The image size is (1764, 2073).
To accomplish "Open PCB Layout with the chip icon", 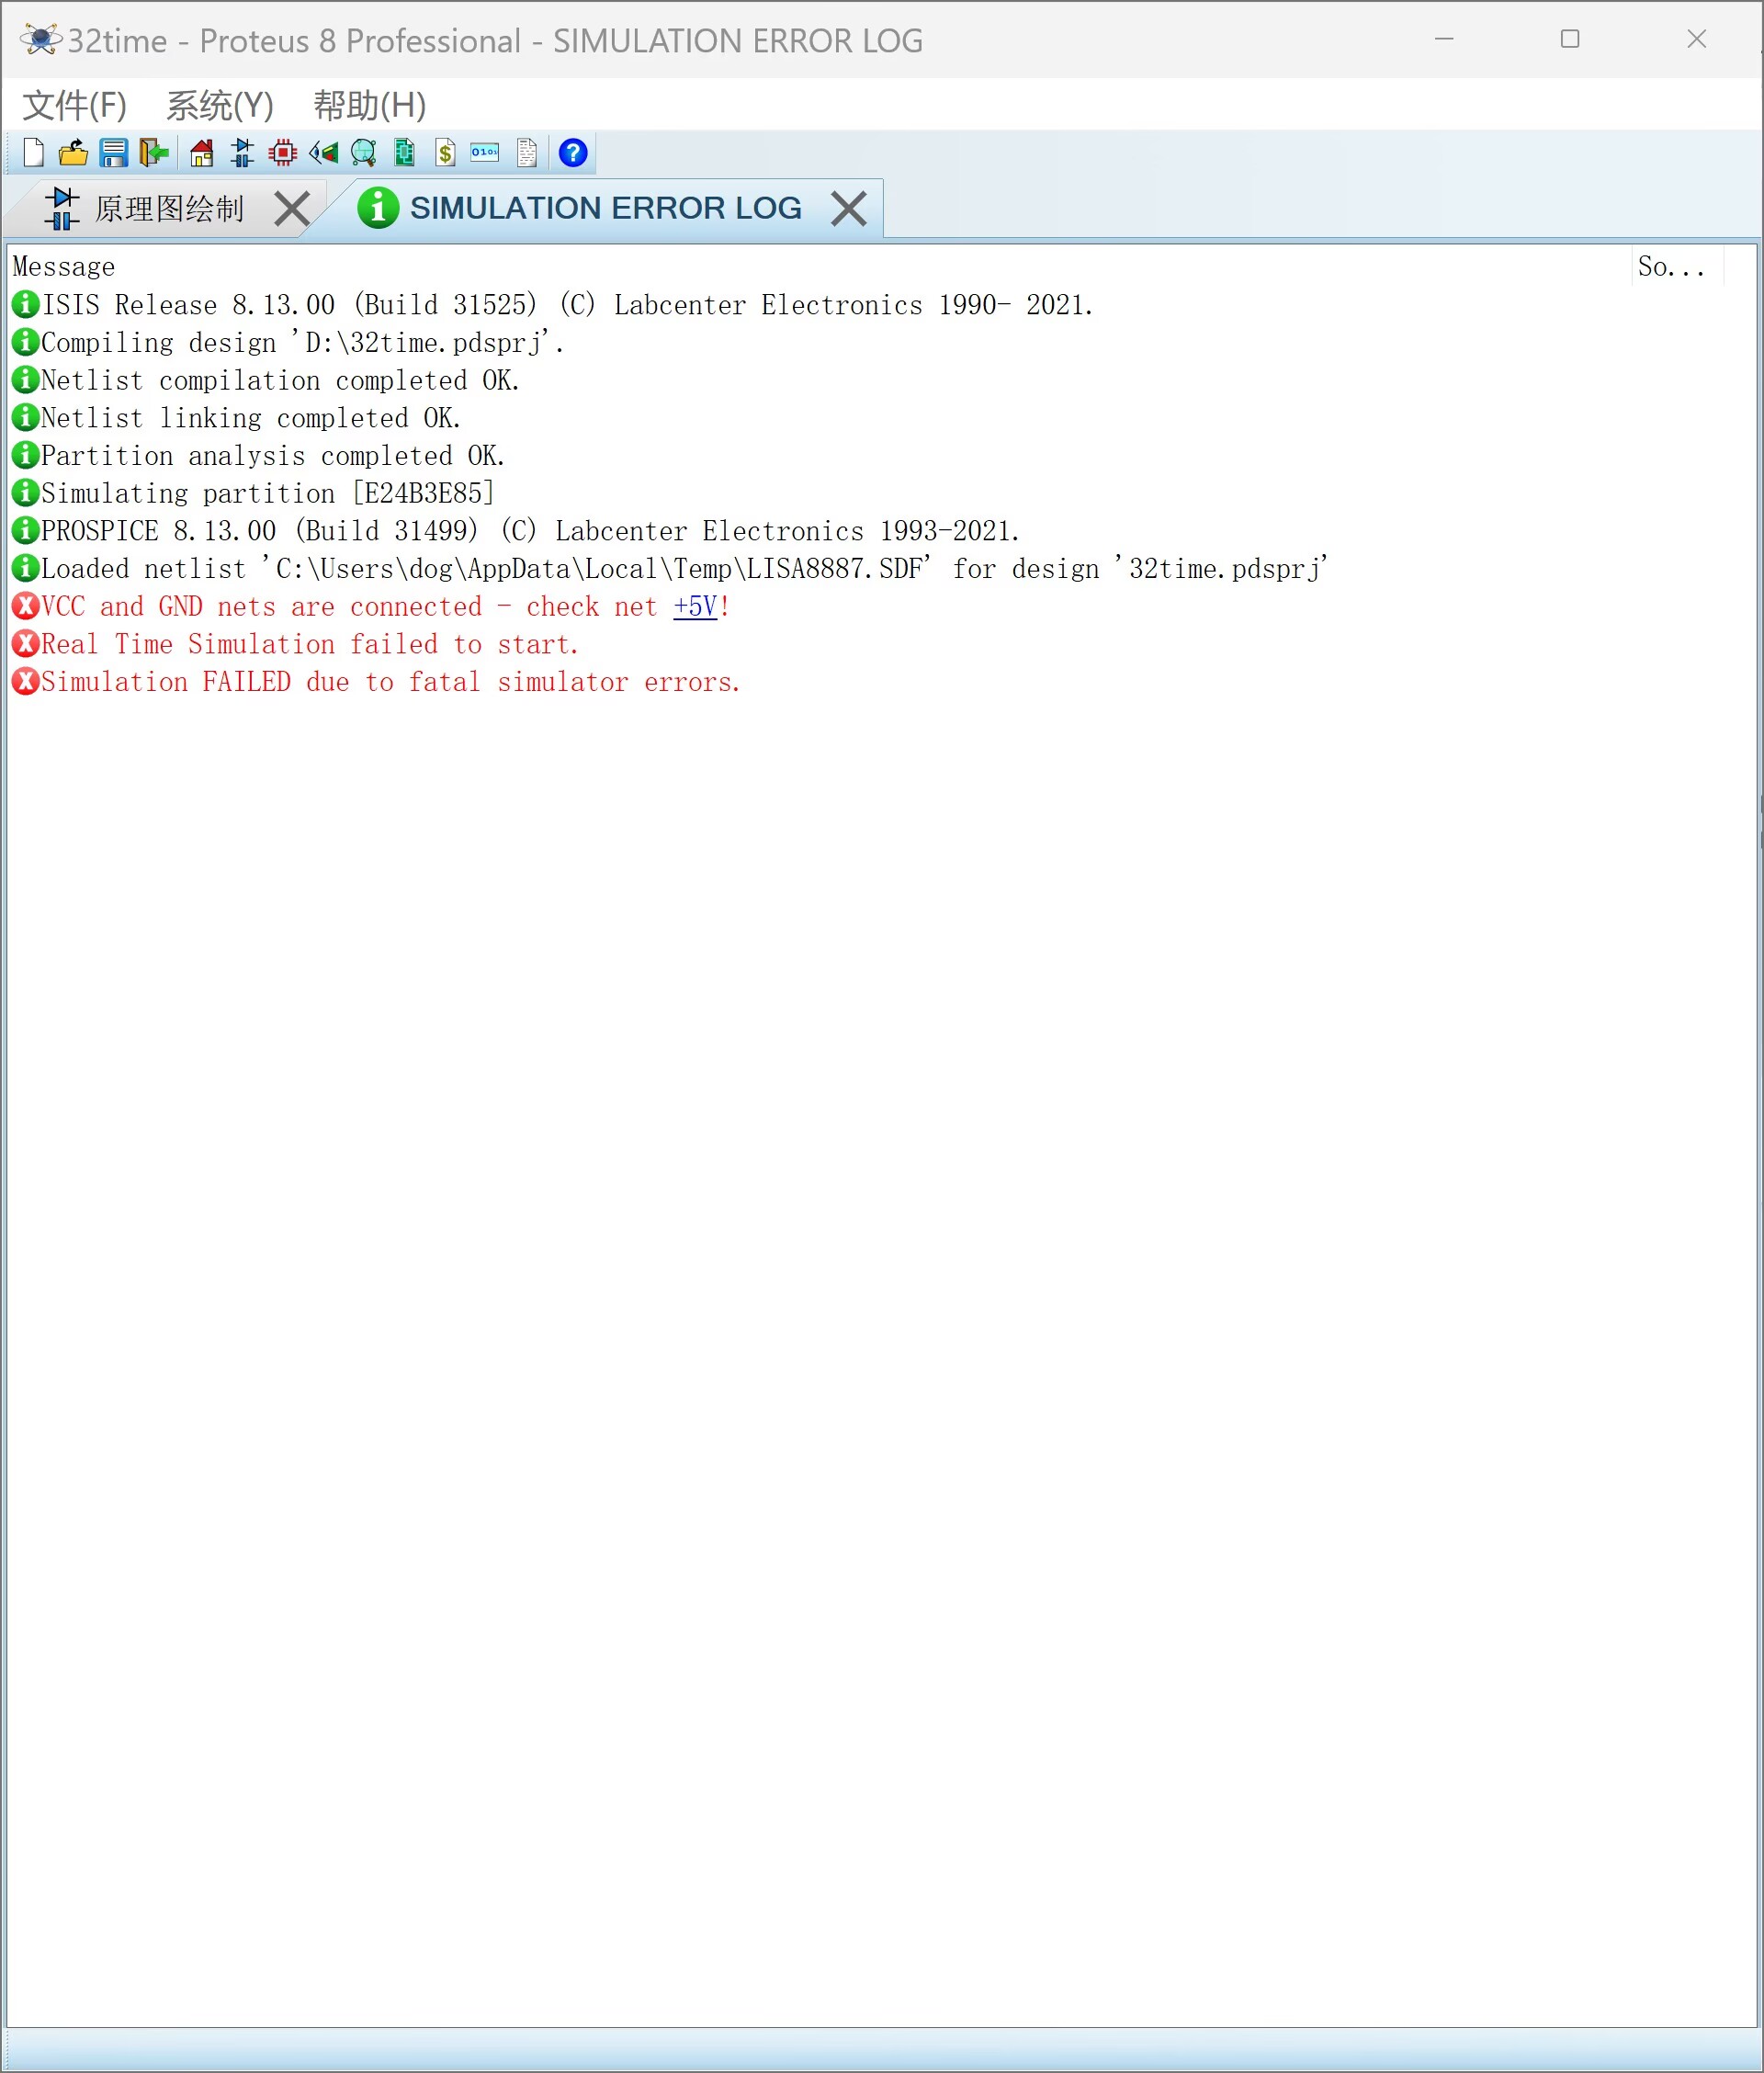I will point(283,153).
